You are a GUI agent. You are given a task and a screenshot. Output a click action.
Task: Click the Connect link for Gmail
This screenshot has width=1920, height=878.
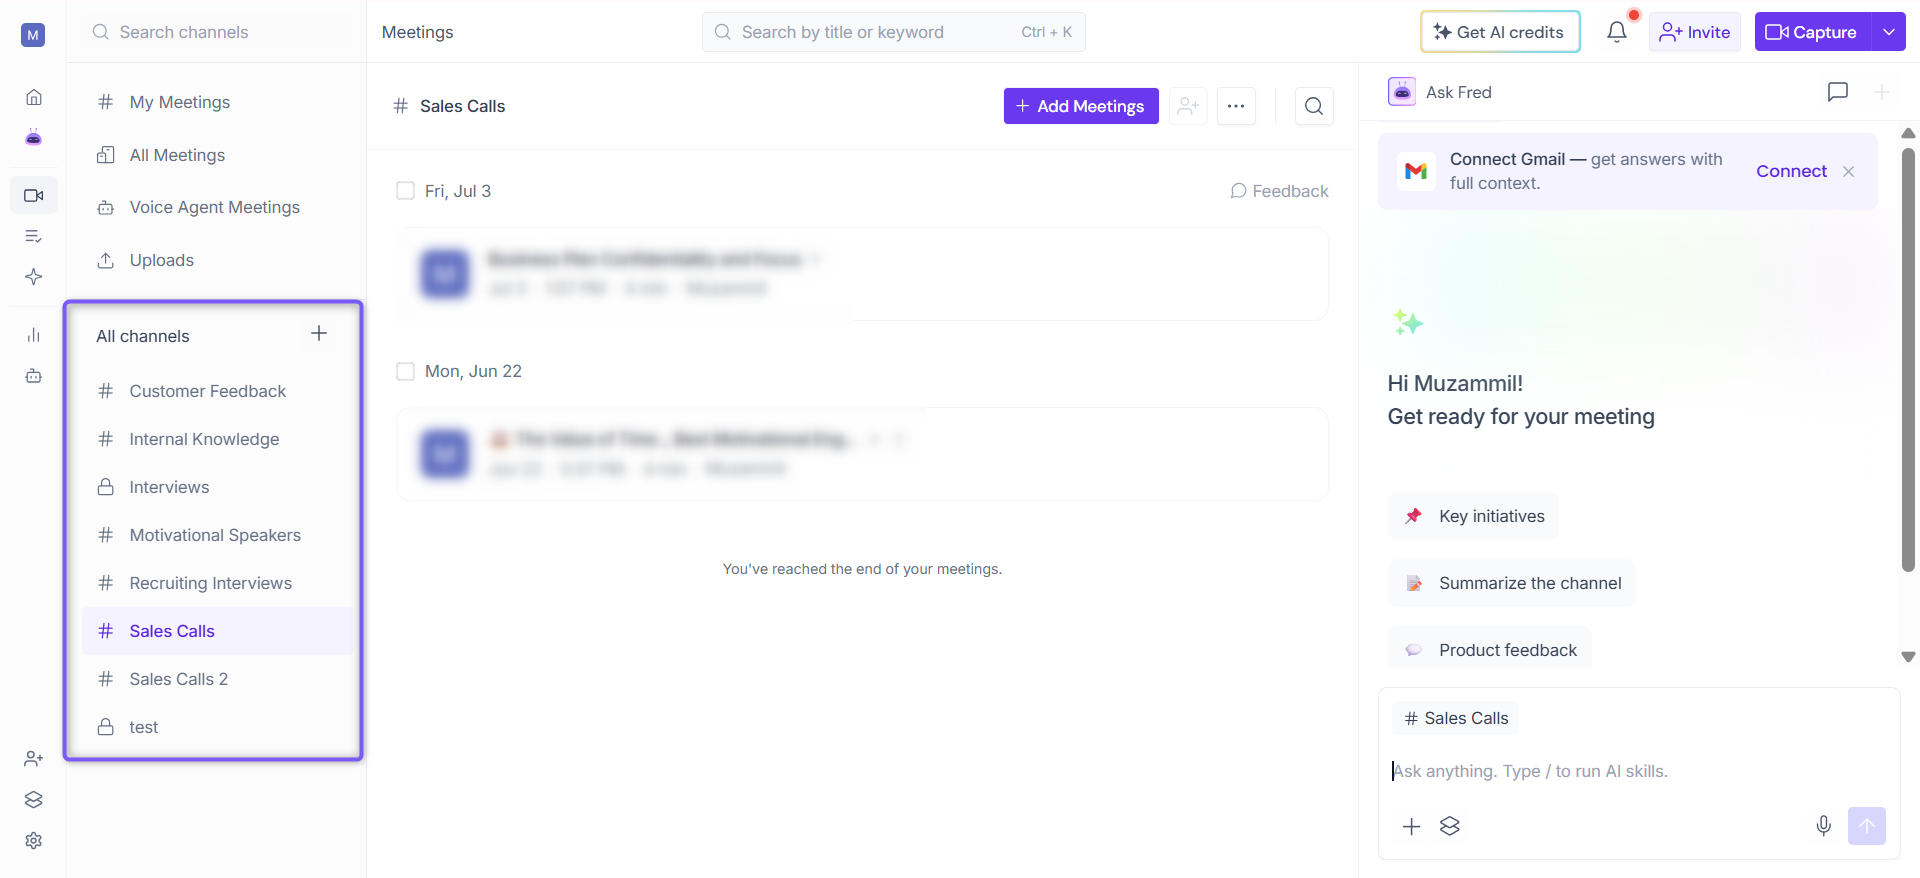pyautogui.click(x=1791, y=171)
